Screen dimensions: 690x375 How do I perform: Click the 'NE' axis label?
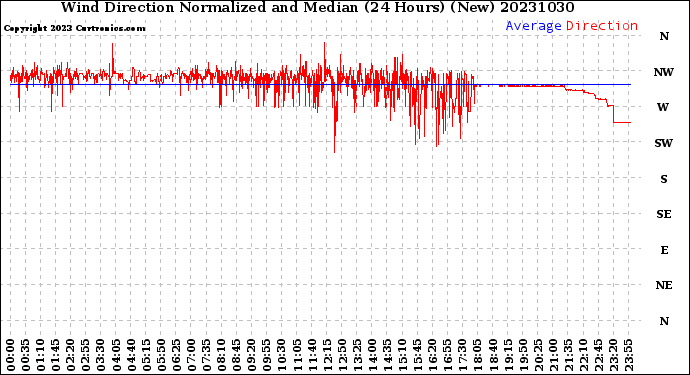tap(664, 286)
